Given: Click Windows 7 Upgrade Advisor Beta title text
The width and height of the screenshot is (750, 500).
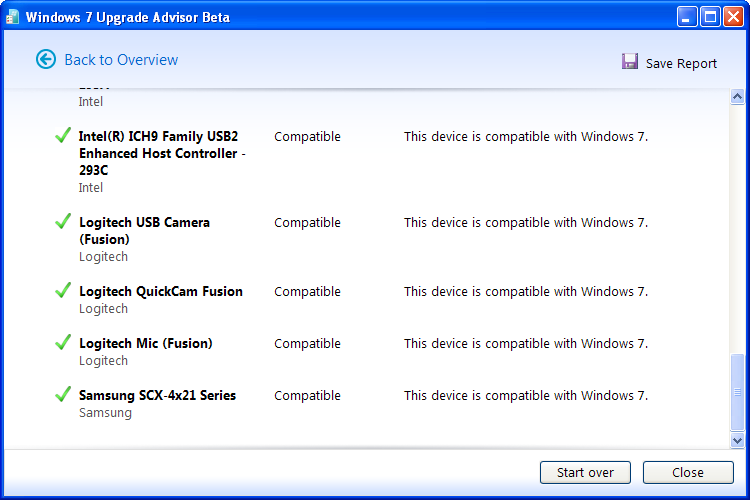Looking at the screenshot, I should pyautogui.click(x=128, y=17).
